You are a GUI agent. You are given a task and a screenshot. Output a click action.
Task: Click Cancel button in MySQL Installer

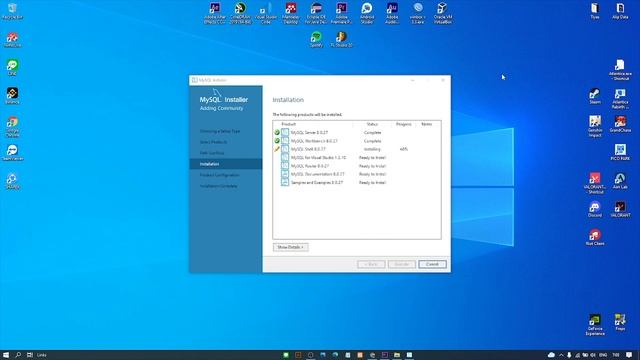(432, 264)
